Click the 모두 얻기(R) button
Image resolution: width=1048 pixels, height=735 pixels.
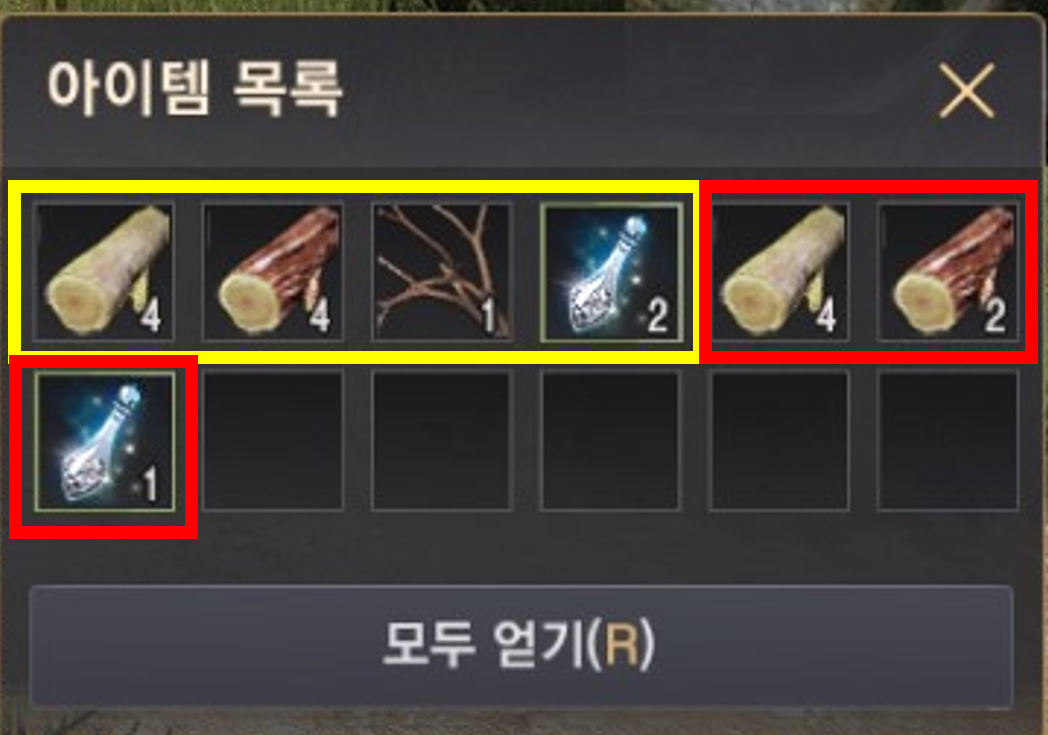click(521, 645)
